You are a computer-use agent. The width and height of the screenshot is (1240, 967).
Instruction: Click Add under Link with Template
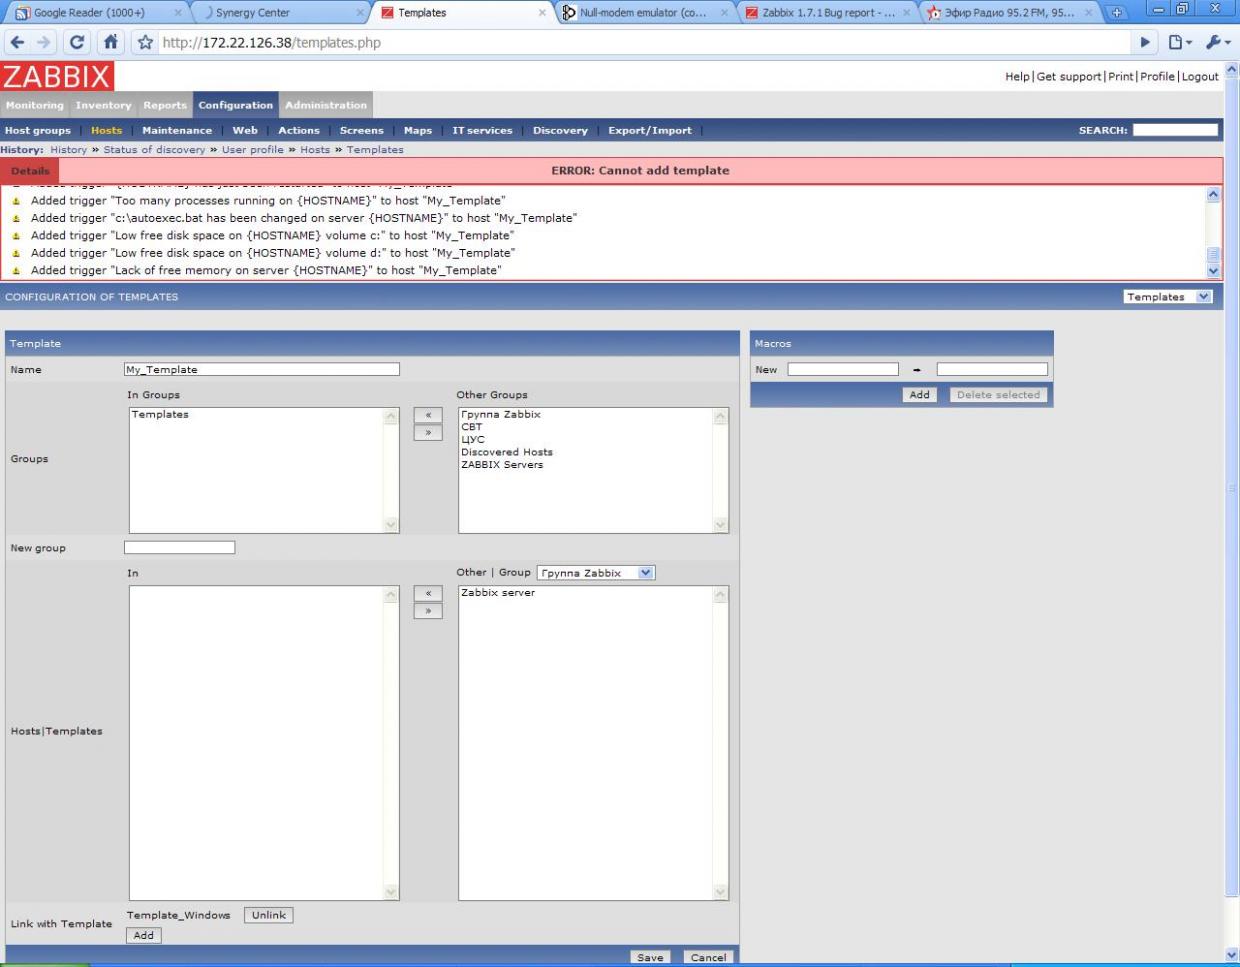144,936
